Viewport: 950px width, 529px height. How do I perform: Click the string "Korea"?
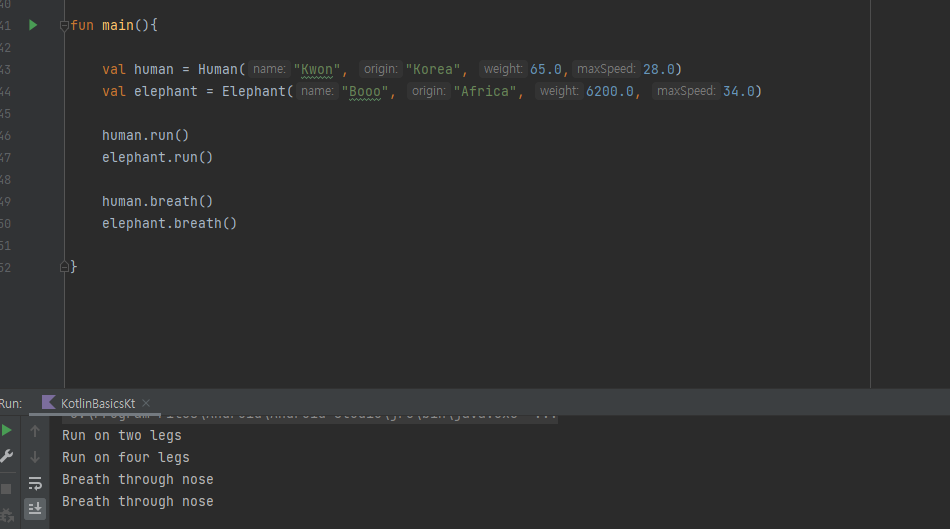coord(433,70)
